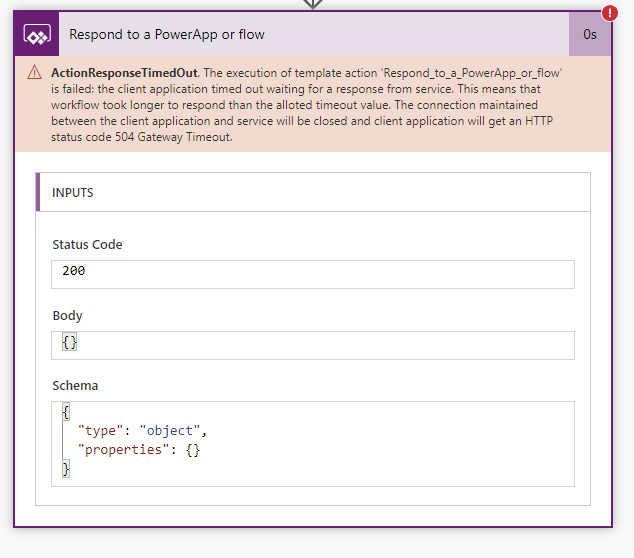Click the ActionResponseTimedOut error title

point(125,73)
